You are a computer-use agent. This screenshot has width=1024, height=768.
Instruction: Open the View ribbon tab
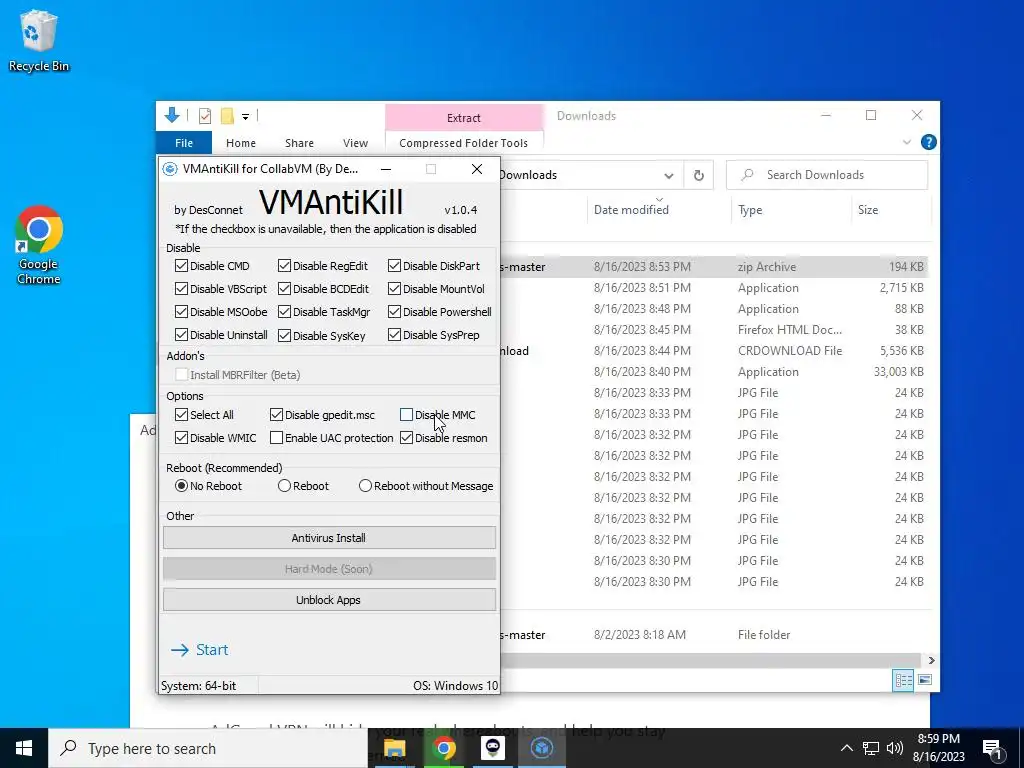[355, 143]
